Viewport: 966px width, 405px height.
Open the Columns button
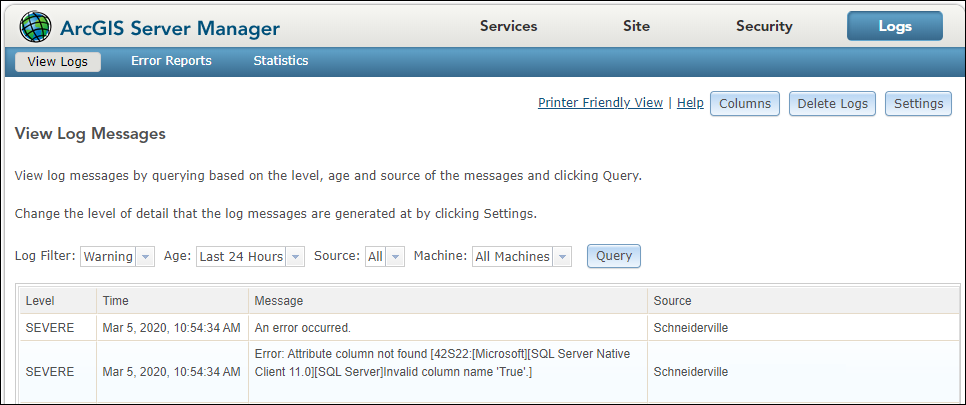click(745, 104)
